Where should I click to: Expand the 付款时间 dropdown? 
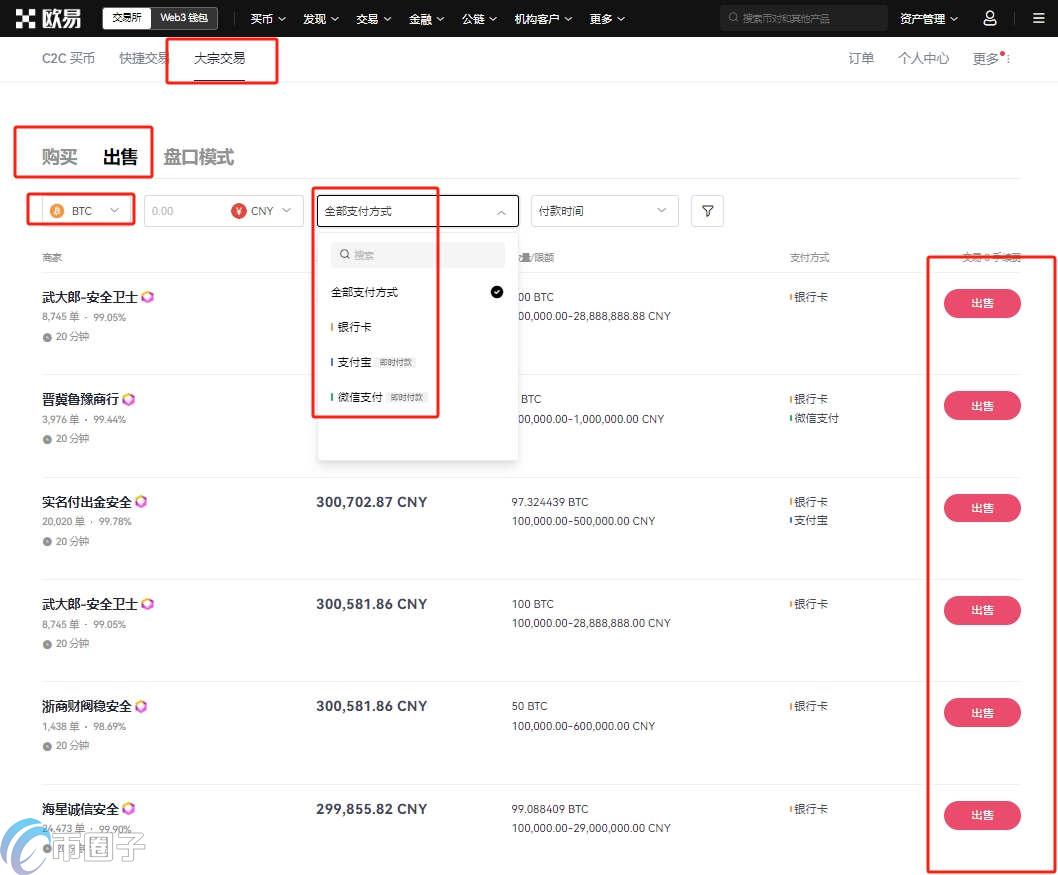coord(604,211)
